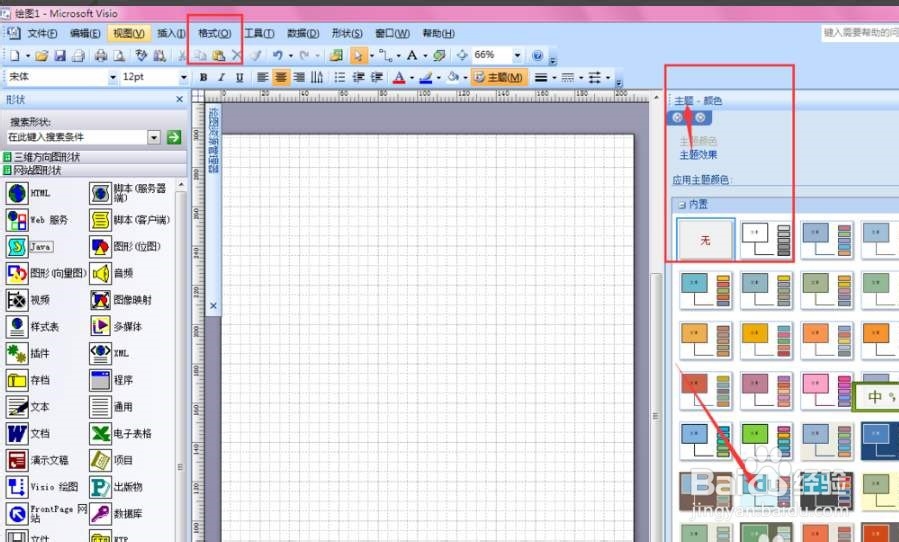Click the Save disk icon
899x542 pixels.
(60, 56)
